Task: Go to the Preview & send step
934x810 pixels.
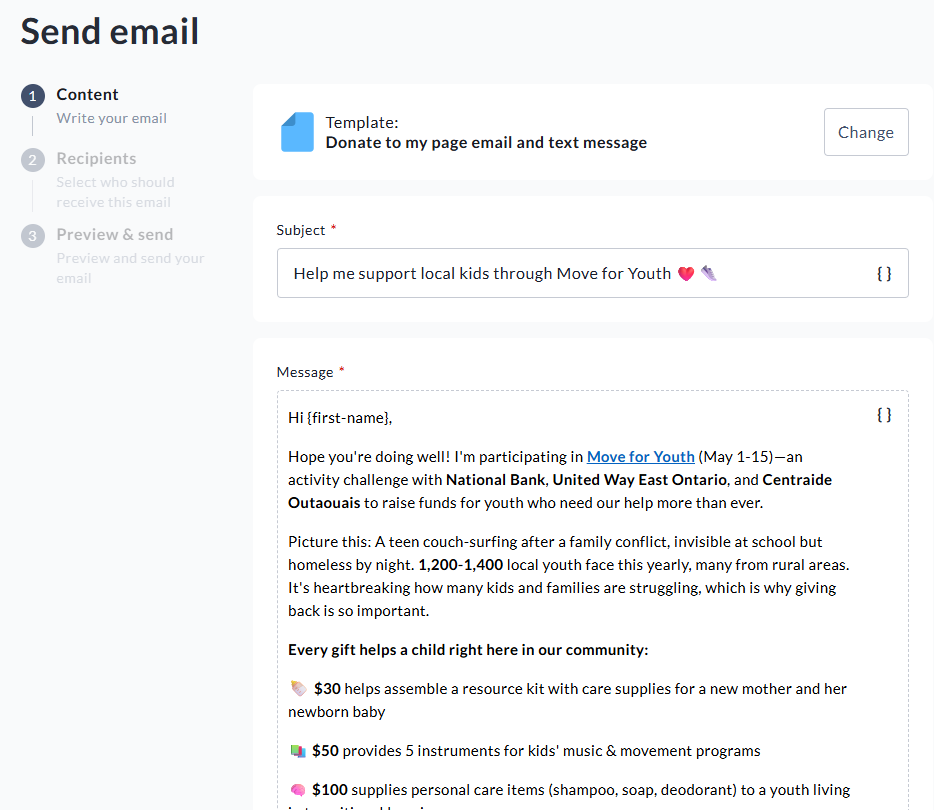Action: click(x=114, y=235)
